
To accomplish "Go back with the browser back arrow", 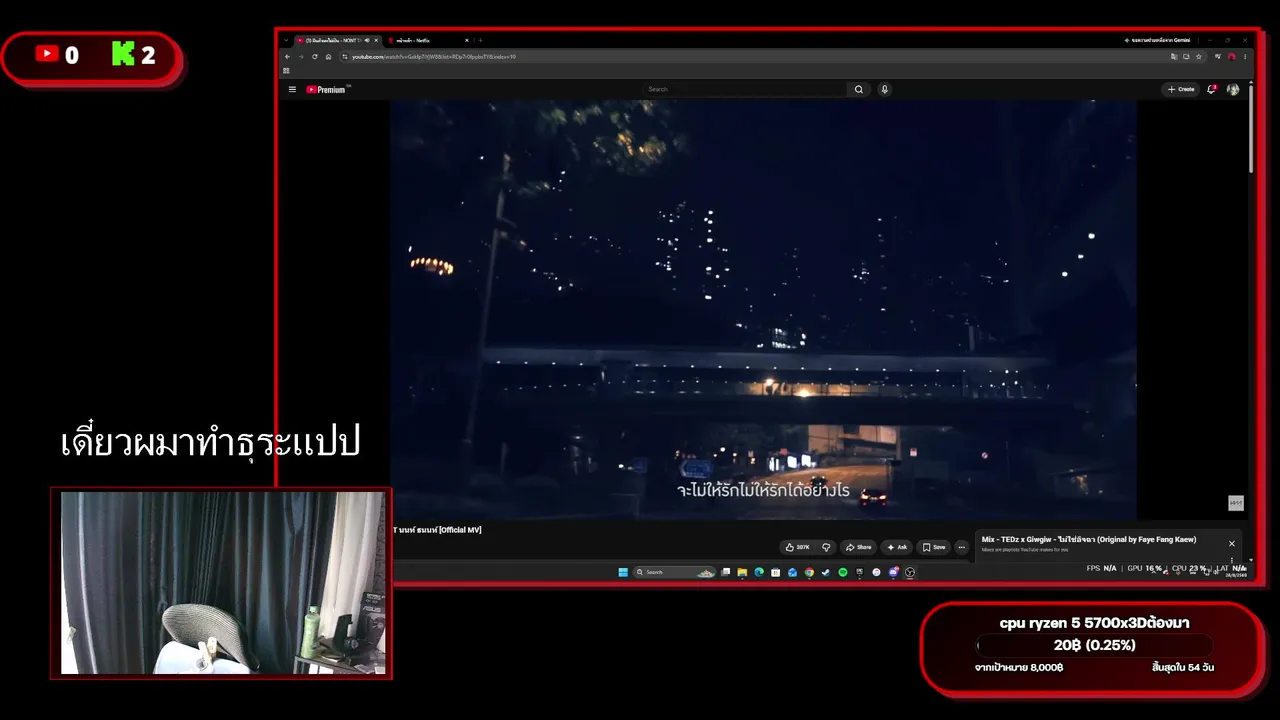I will (x=288, y=56).
